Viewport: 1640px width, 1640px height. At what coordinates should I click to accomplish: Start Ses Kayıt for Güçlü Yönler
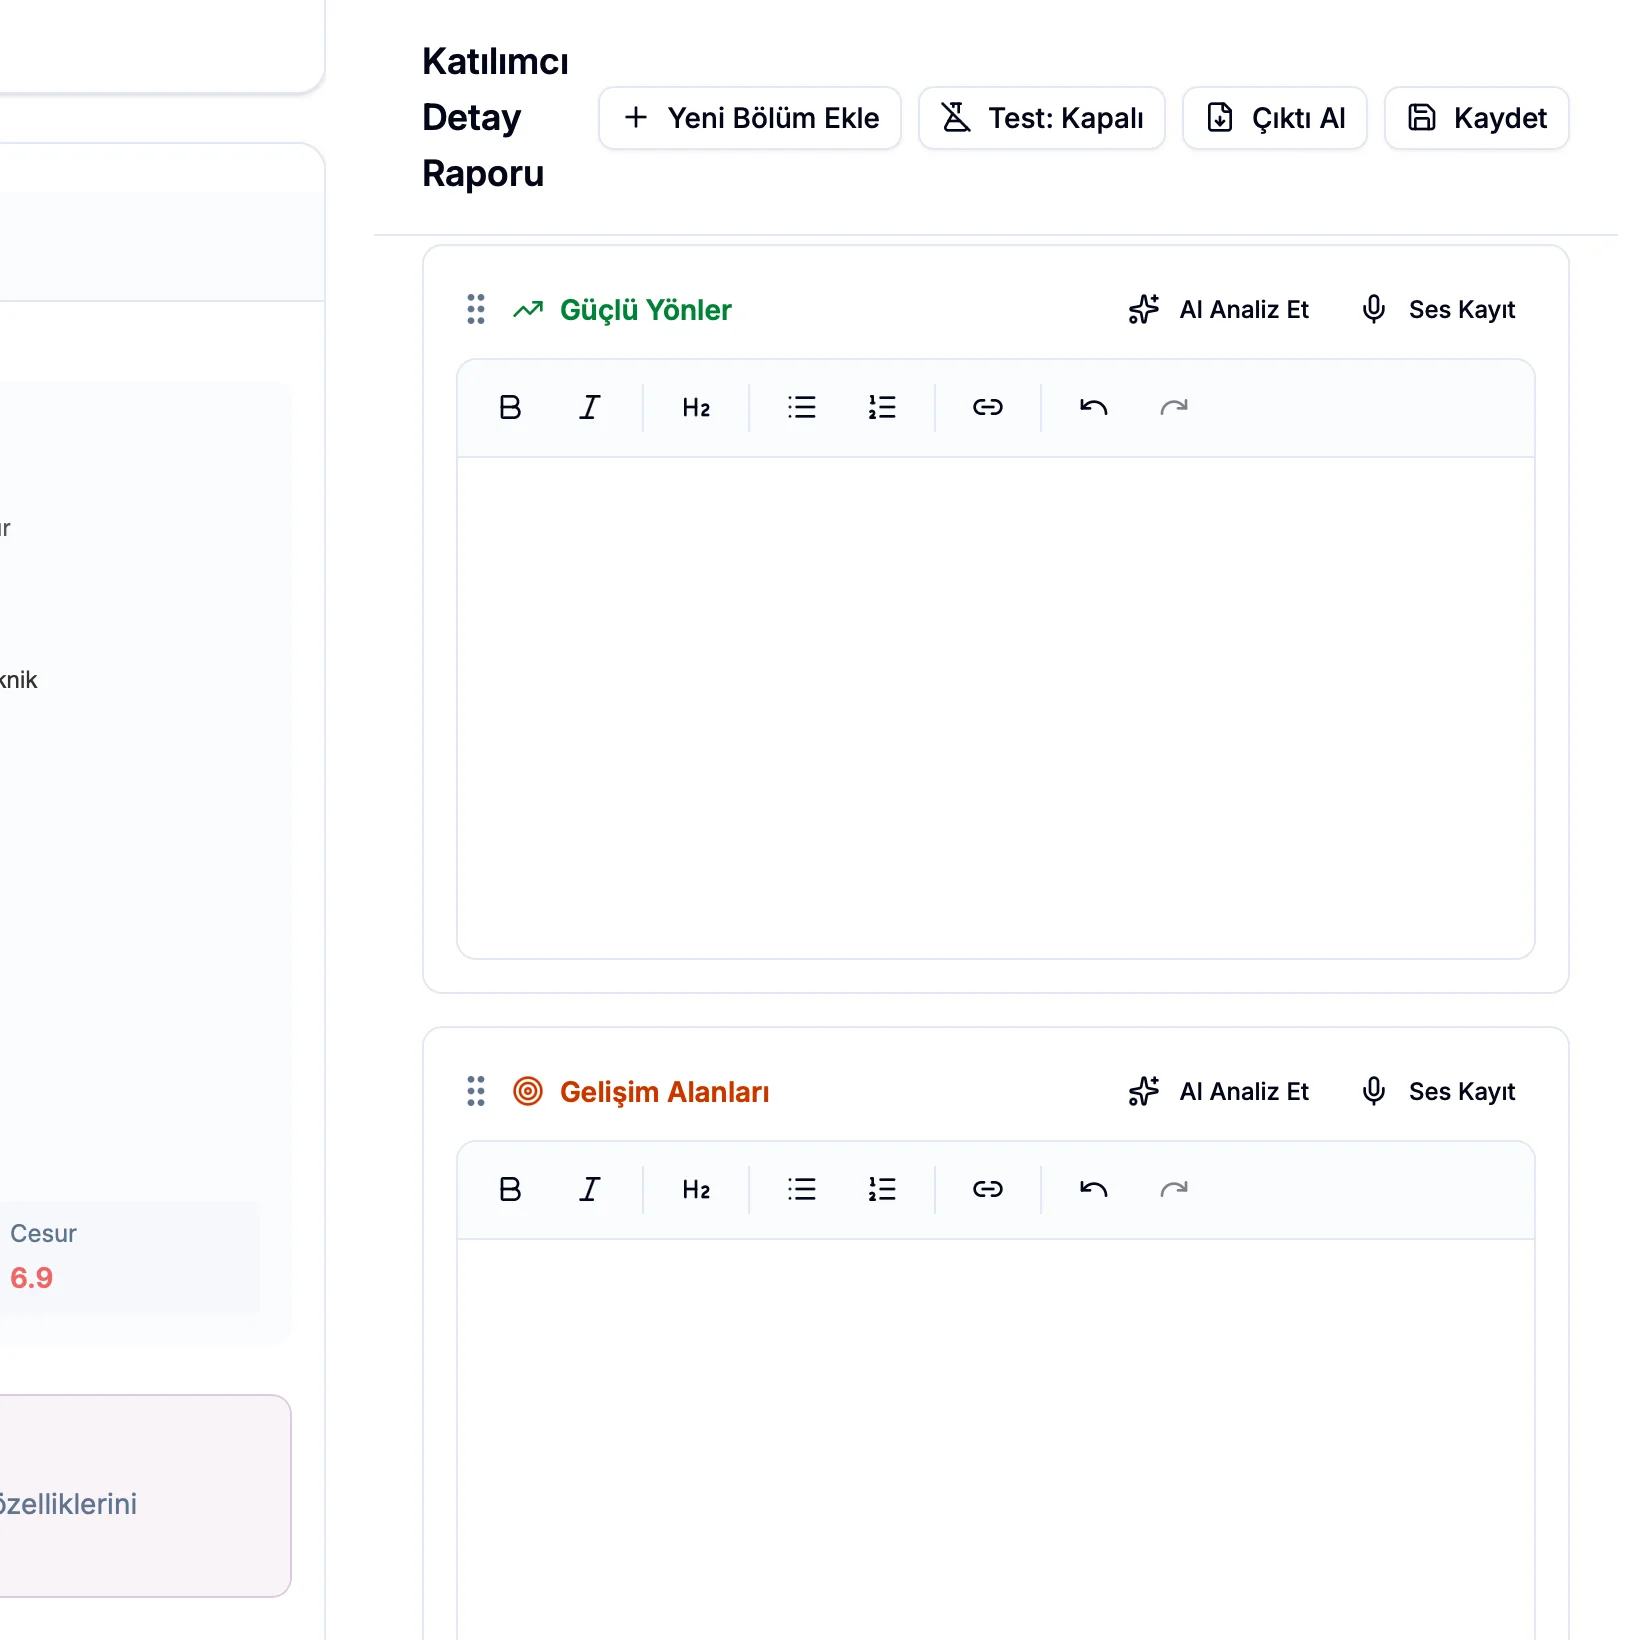tap(1439, 310)
